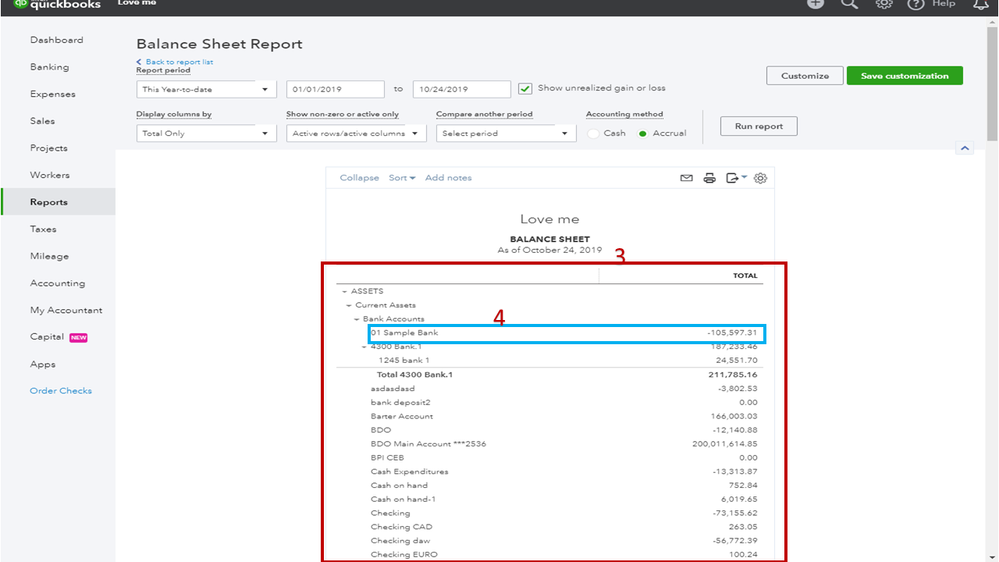Expand the Compare another period dropdown

(x=506, y=133)
